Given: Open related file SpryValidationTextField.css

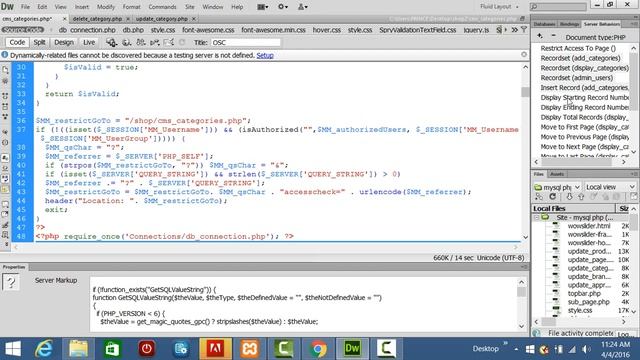Looking at the screenshot, I should (x=418, y=30).
